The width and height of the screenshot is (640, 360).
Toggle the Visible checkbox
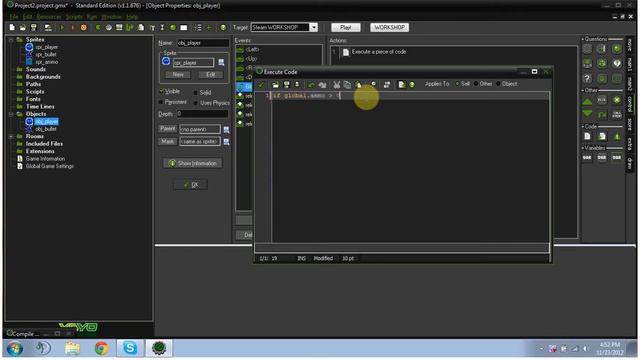click(x=162, y=91)
